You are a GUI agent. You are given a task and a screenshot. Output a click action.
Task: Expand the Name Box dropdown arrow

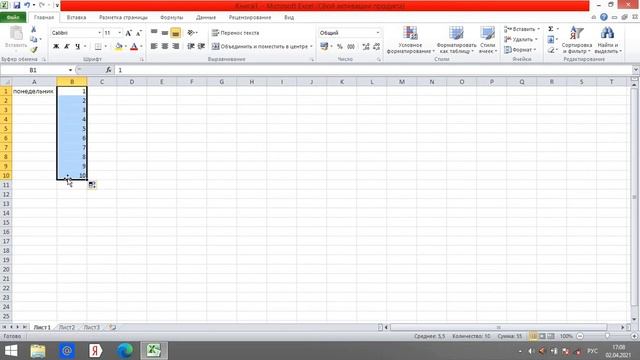point(70,70)
